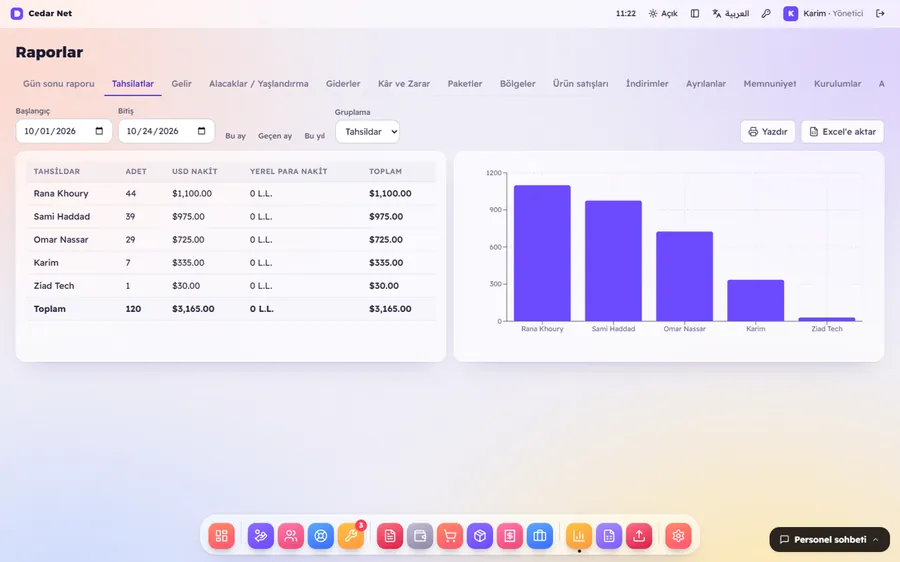Switch to the Gelir tab
The image size is (900, 562).
pyautogui.click(x=181, y=84)
